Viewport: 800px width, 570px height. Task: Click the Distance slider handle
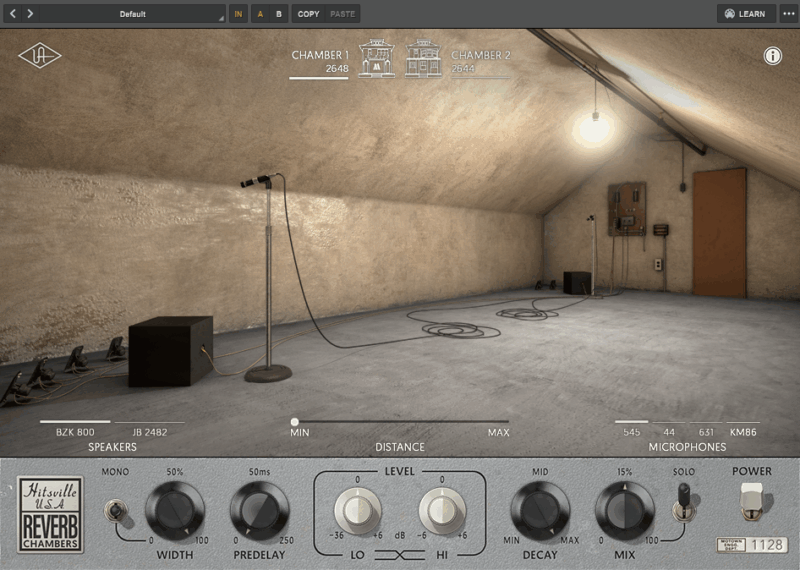[x=295, y=422]
